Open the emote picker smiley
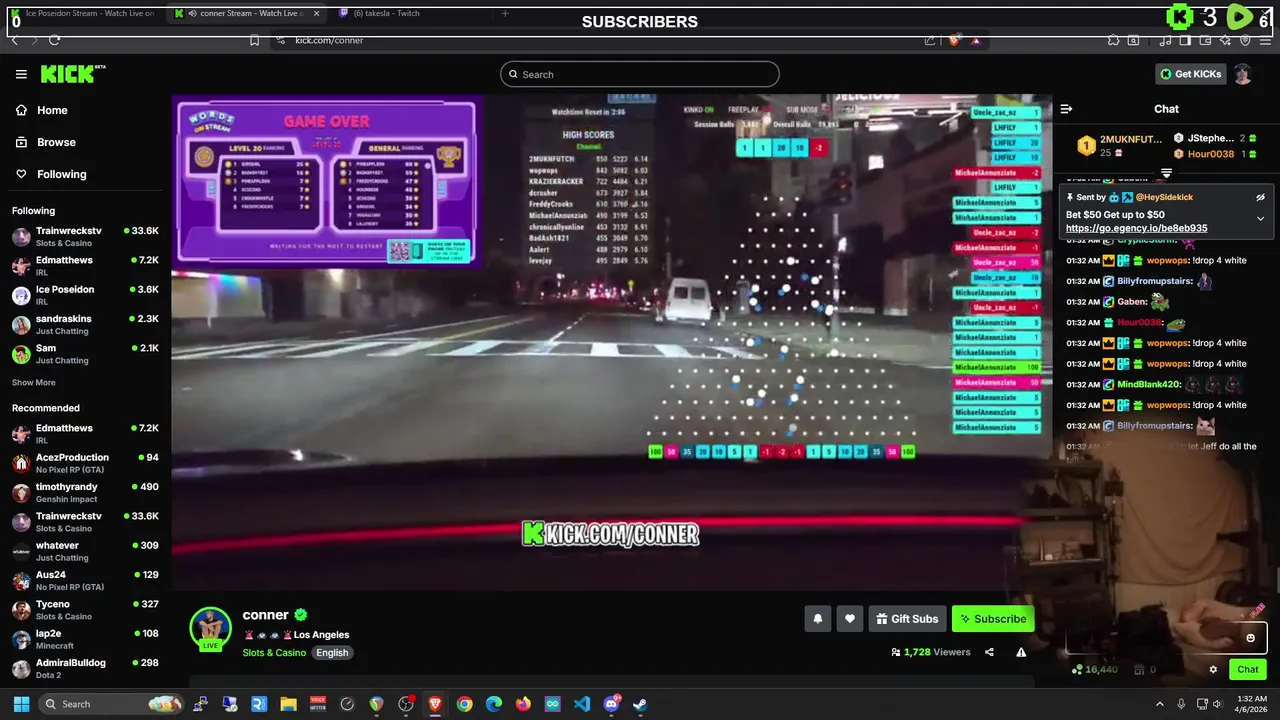1280x720 pixels. [x=1250, y=638]
